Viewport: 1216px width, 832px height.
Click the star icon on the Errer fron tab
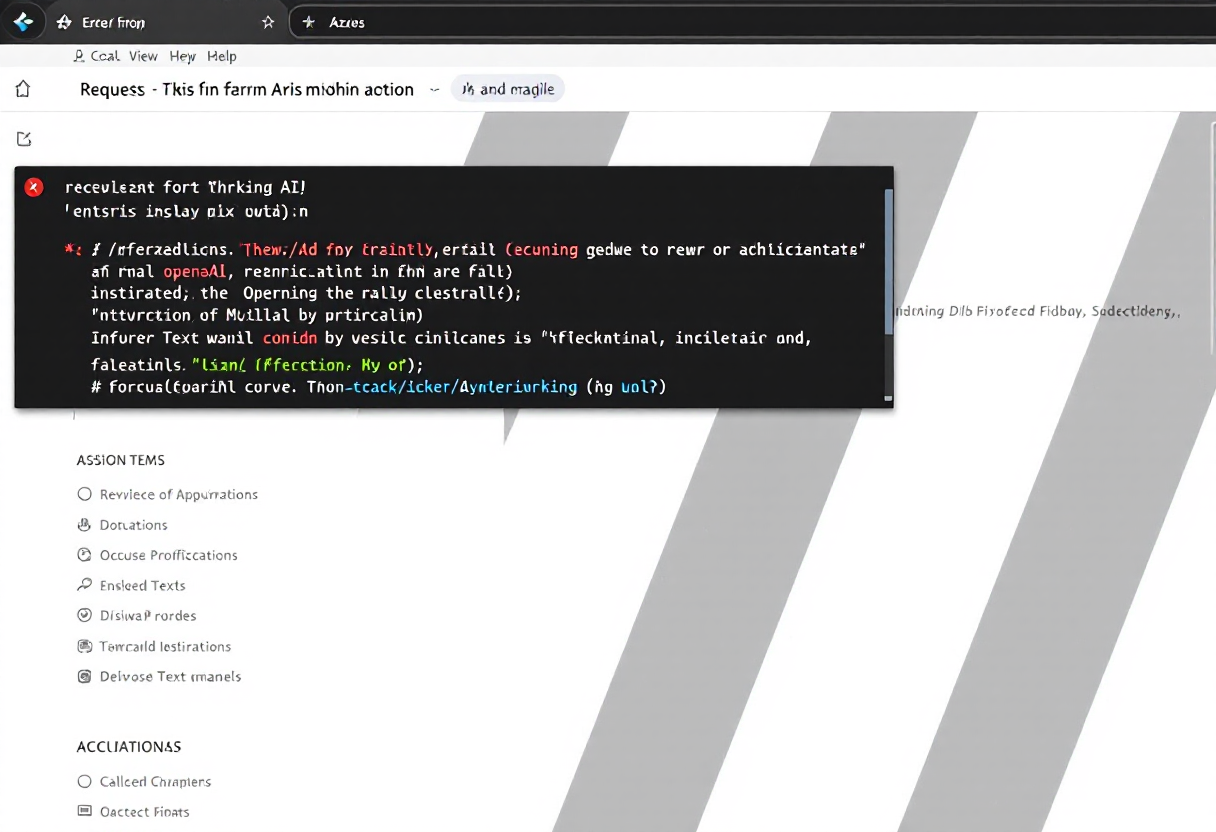[268, 22]
